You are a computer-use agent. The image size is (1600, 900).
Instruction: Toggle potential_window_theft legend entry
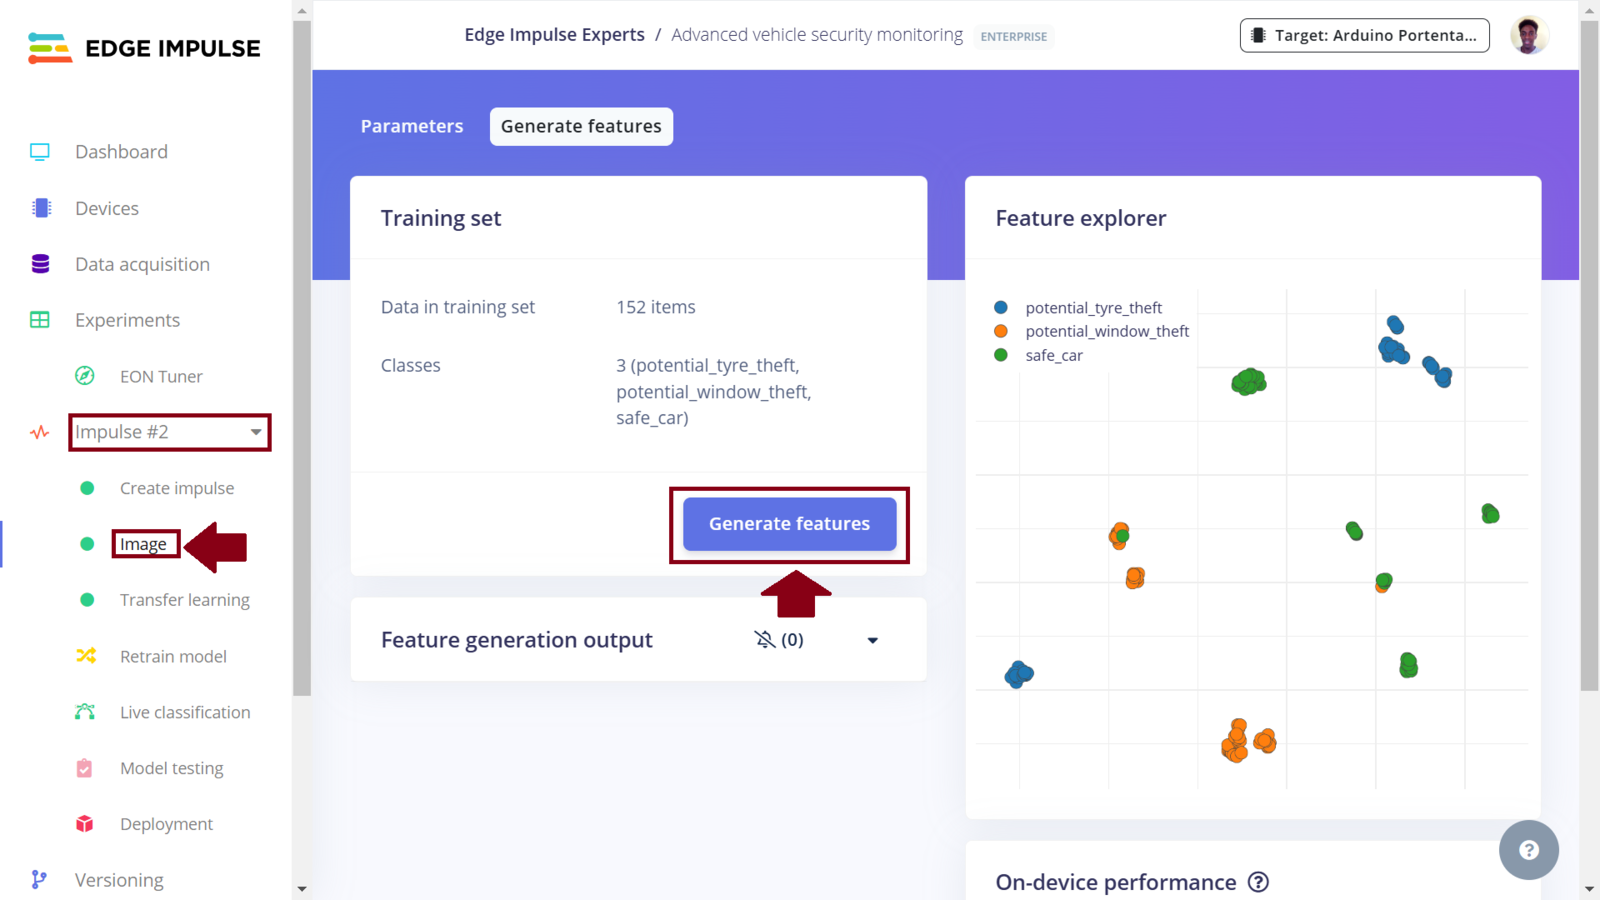coord(1092,331)
